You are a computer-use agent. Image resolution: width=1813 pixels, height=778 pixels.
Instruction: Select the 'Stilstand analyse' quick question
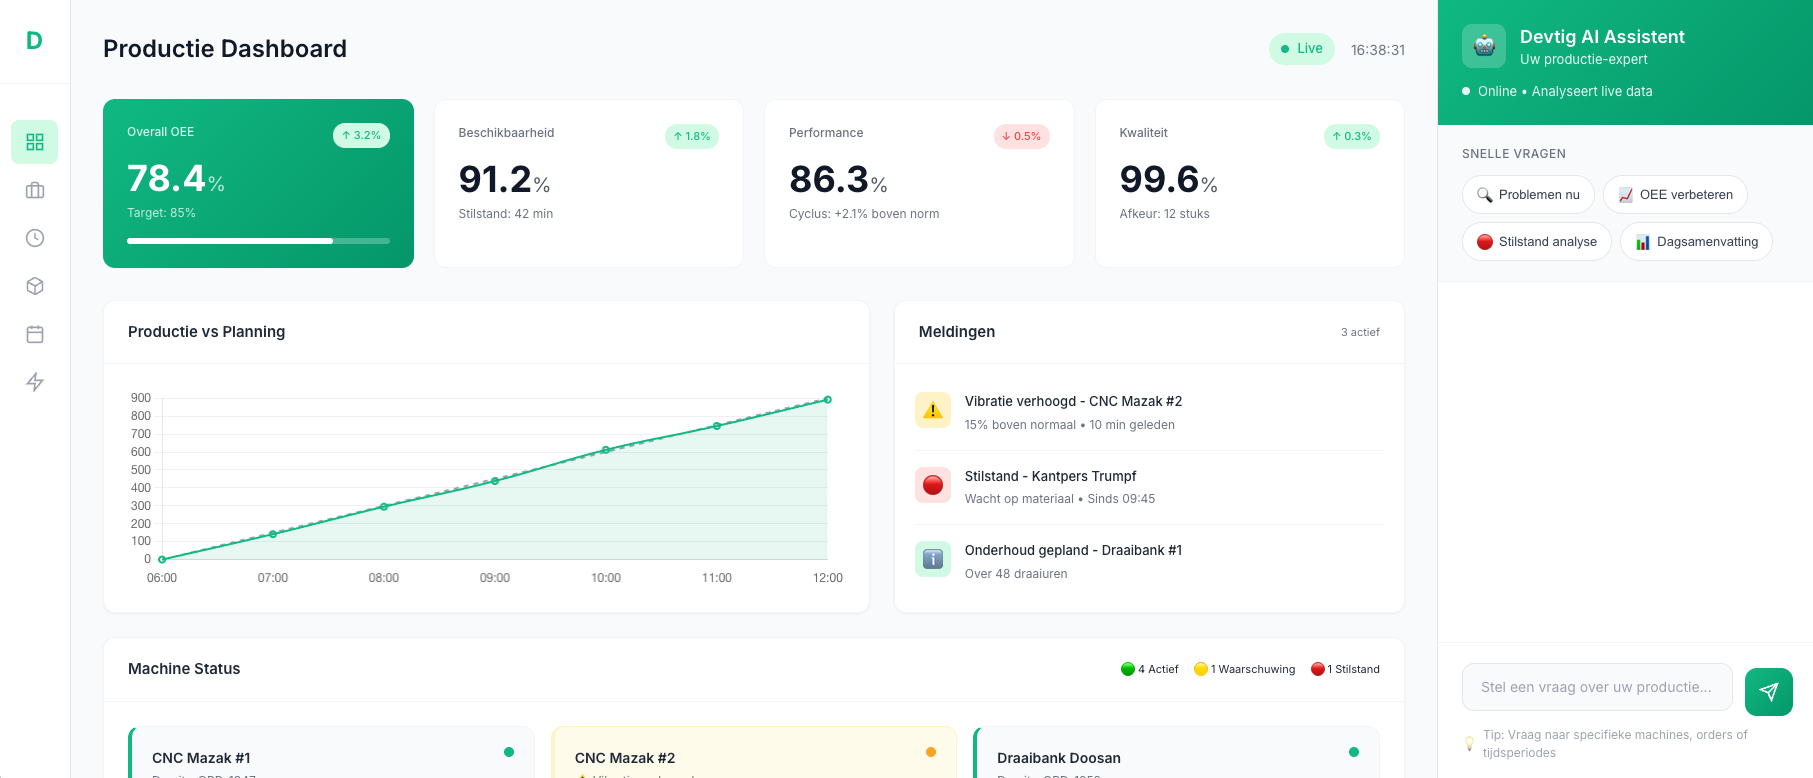pos(1536,242)
